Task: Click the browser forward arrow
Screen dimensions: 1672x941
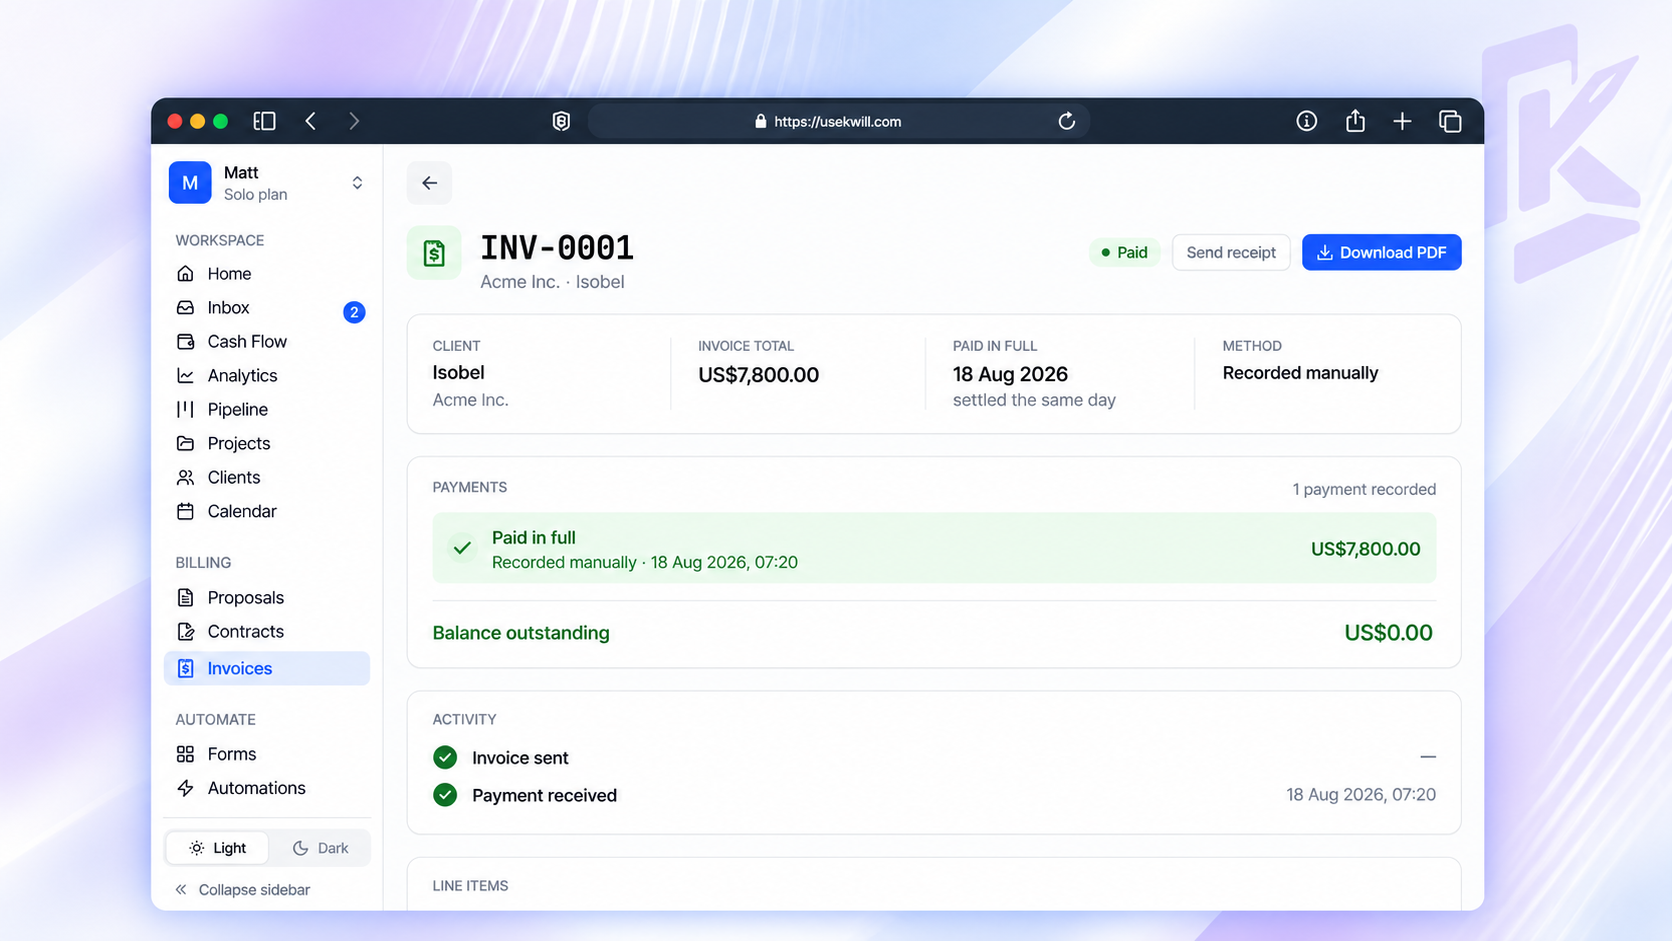Action: click(354, 121)
